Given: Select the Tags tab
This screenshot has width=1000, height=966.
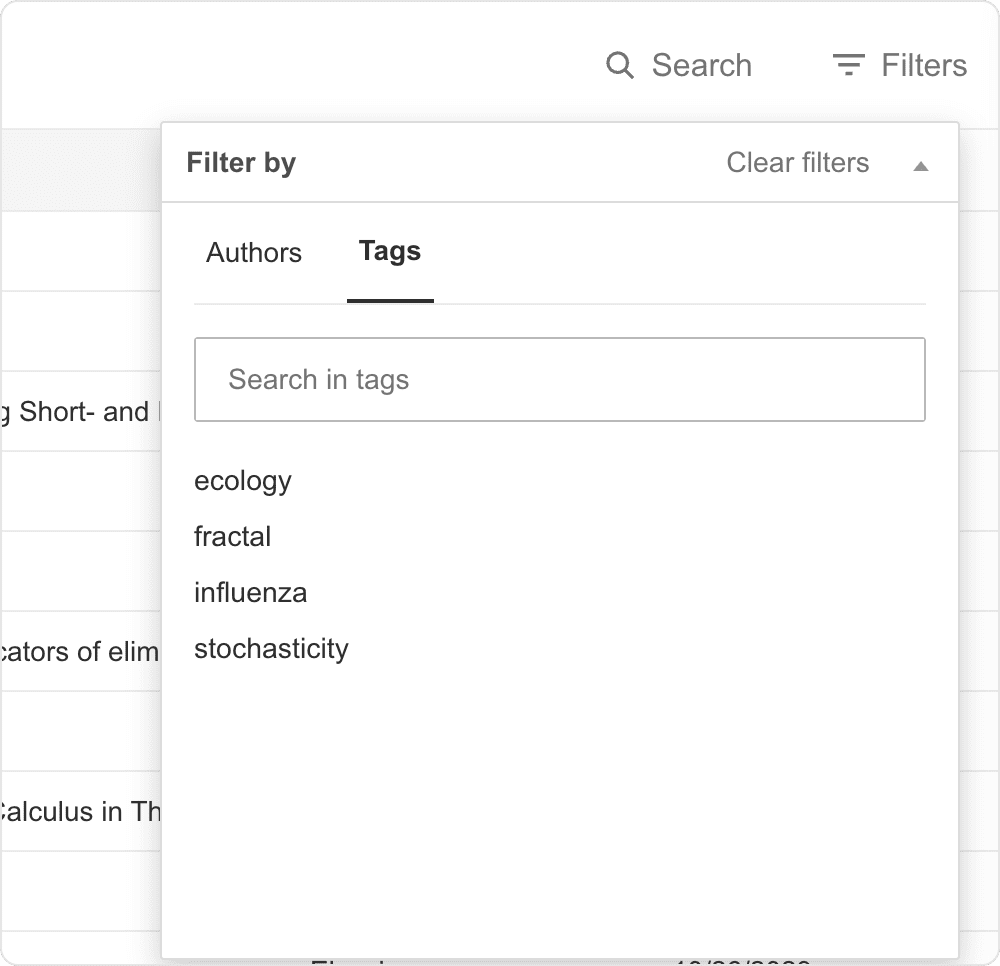Looking at the screenshot, I should click(389, 253).
